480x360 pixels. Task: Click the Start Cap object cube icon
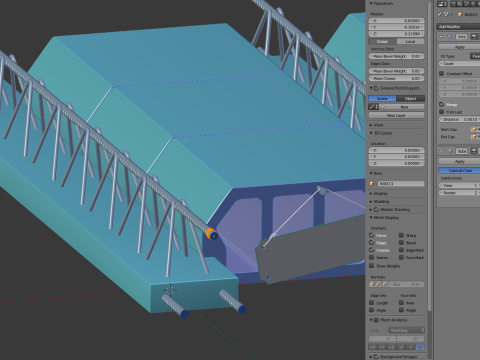474,129
